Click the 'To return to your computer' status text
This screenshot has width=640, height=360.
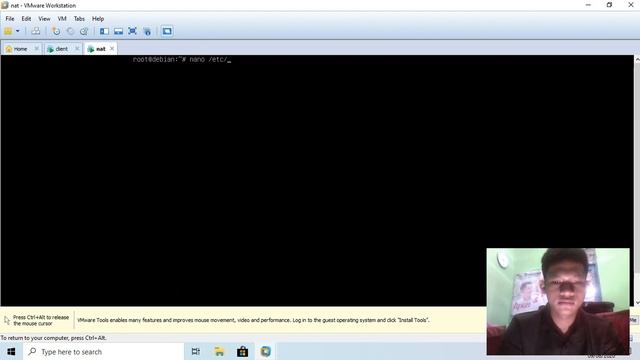tap(53, 338)
